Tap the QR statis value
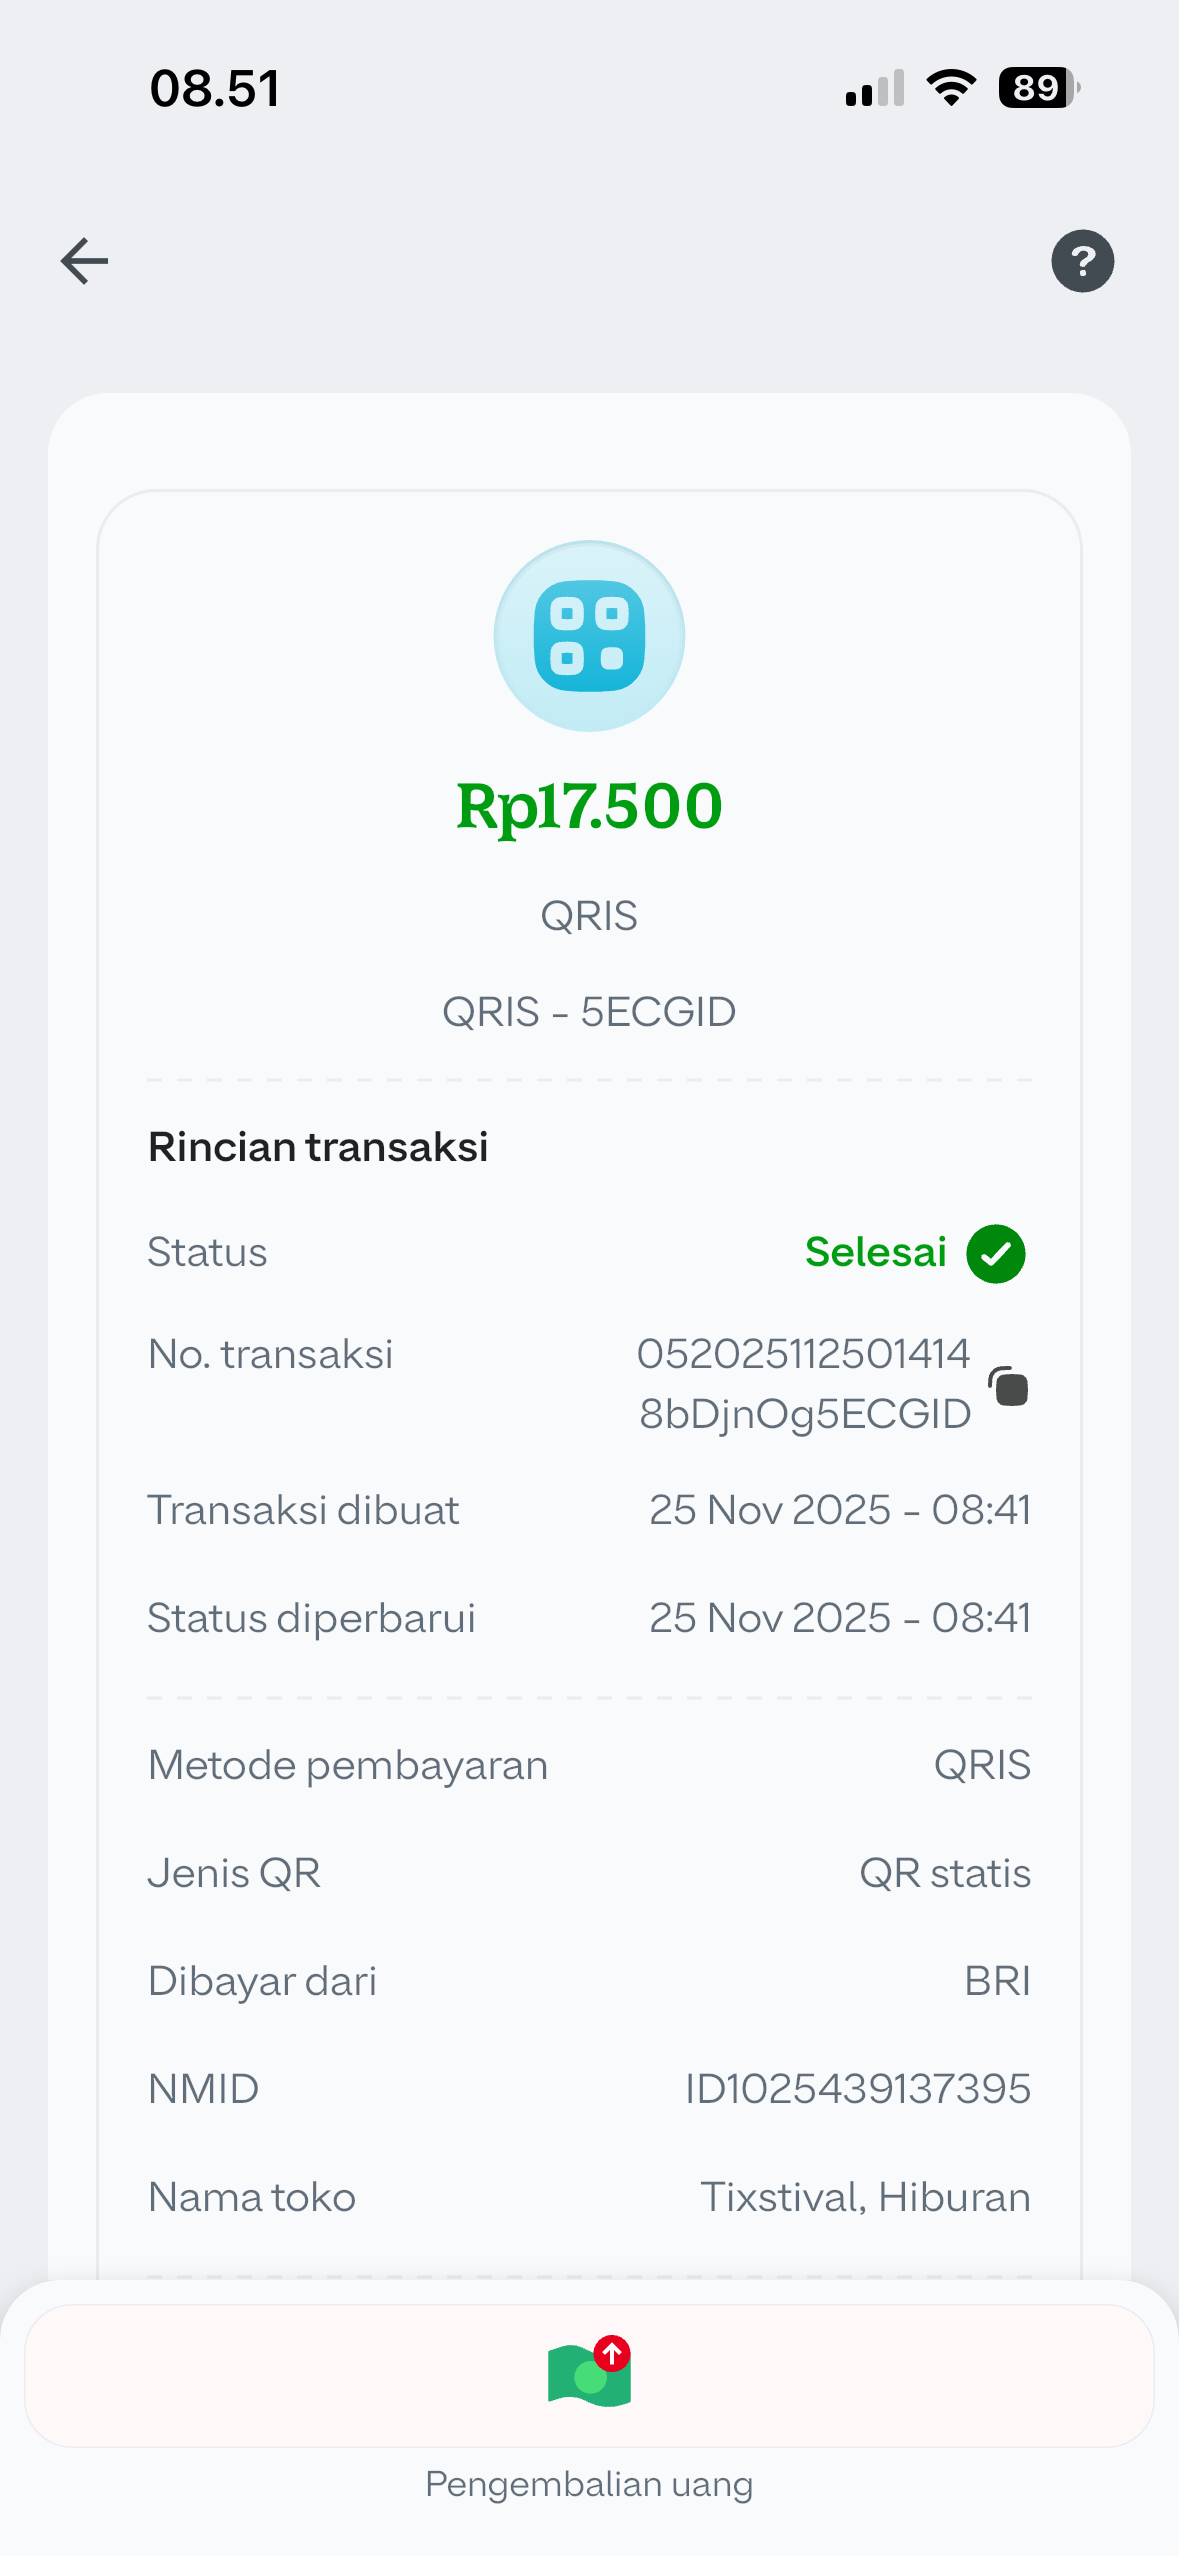Screen dimensions: 1179x2556 [945, 1873]
